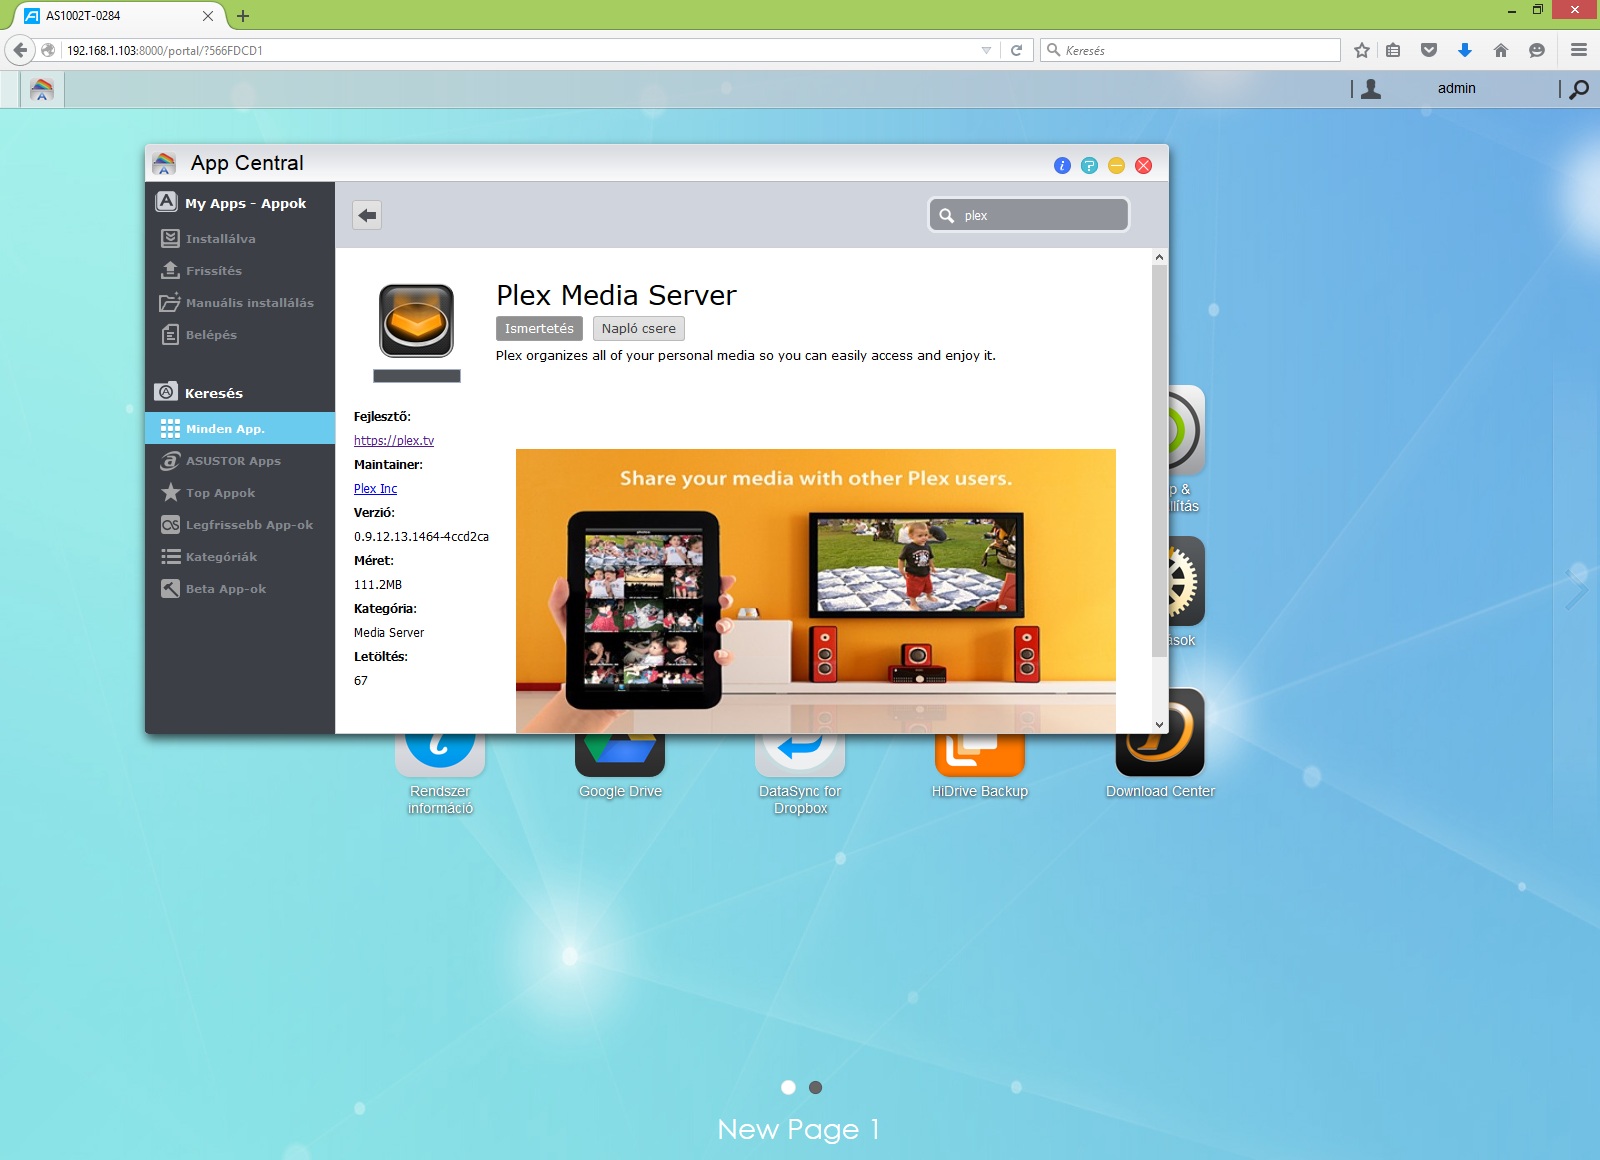Open the https://plex.tv developer link
Viewport: 1600px width, 1160px height.
(x=394, y=440)
